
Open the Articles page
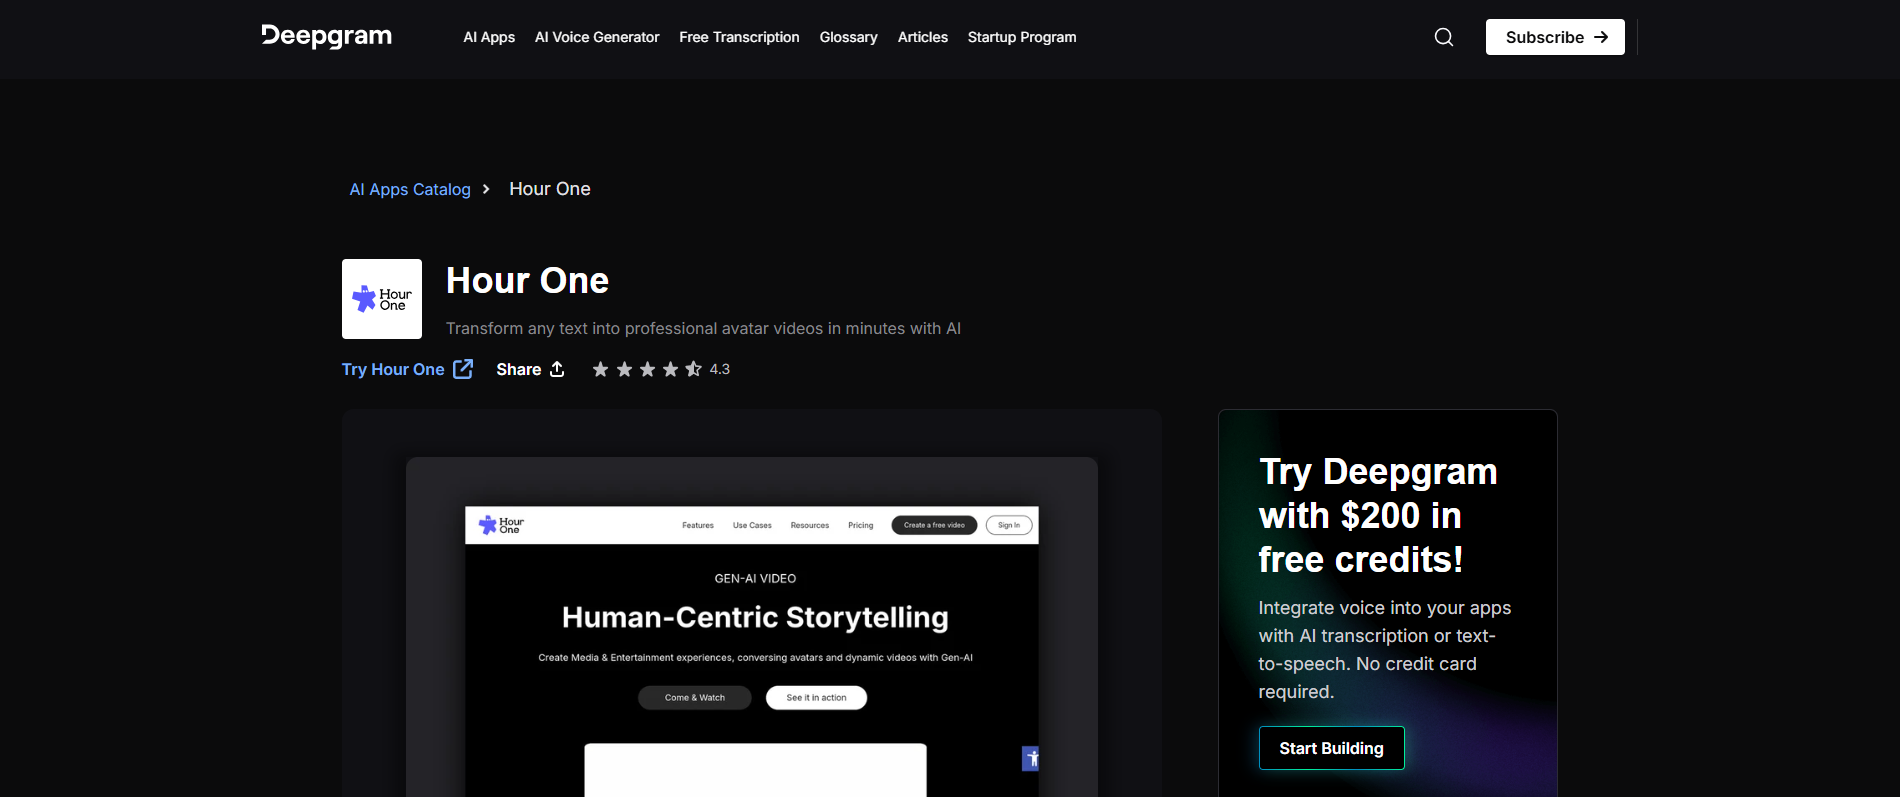(922, 37)
